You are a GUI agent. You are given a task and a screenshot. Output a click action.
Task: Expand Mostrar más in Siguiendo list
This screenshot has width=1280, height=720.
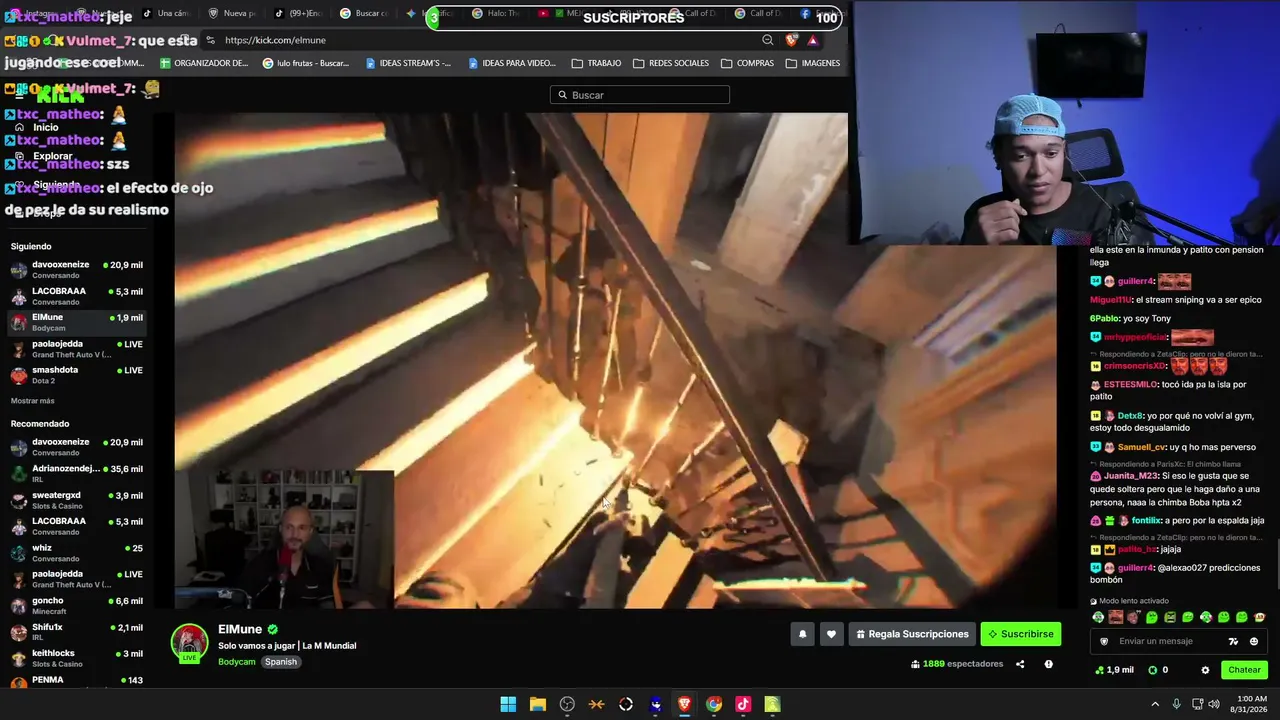[x=33, y=401]
